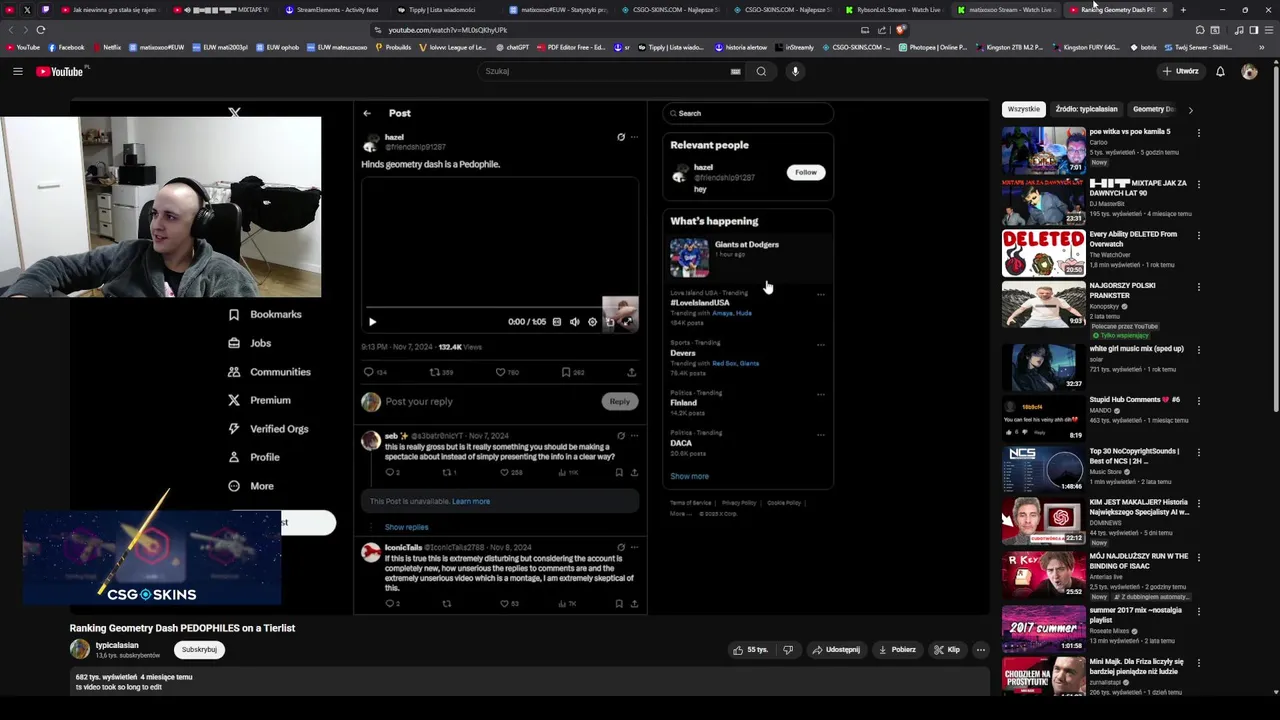Open the typicalasian channel avatar below the video
The height and width of the screenshot is (720, 1280).
tap(80, 649)
